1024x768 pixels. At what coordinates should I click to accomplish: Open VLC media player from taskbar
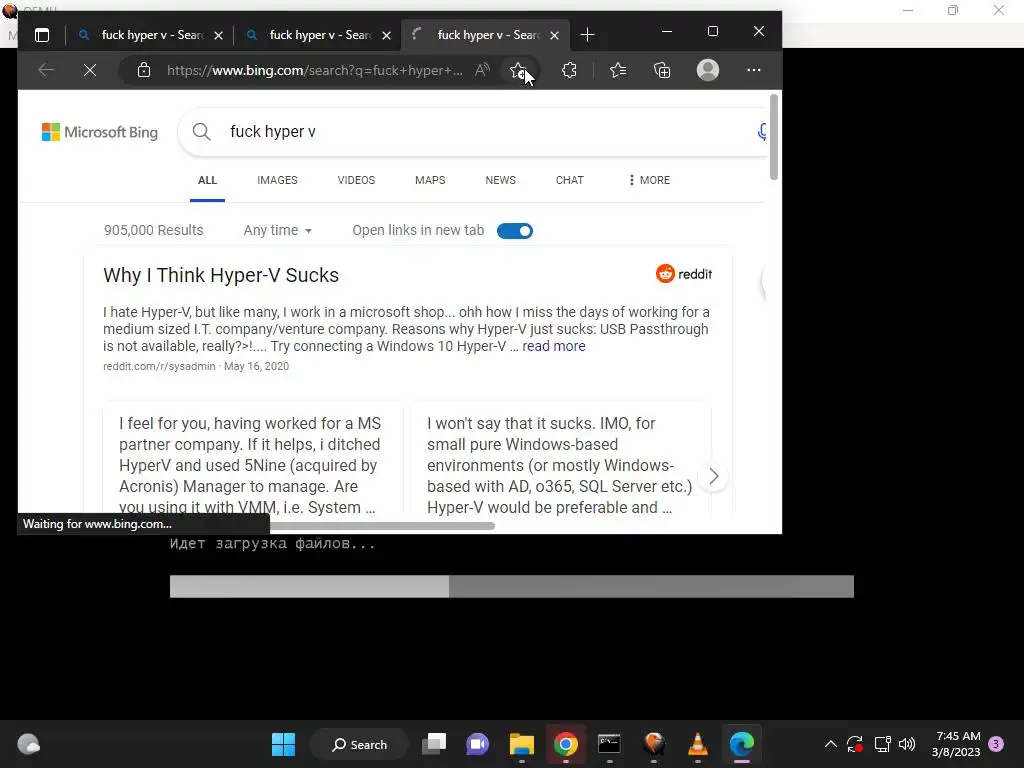pos(697,744)
